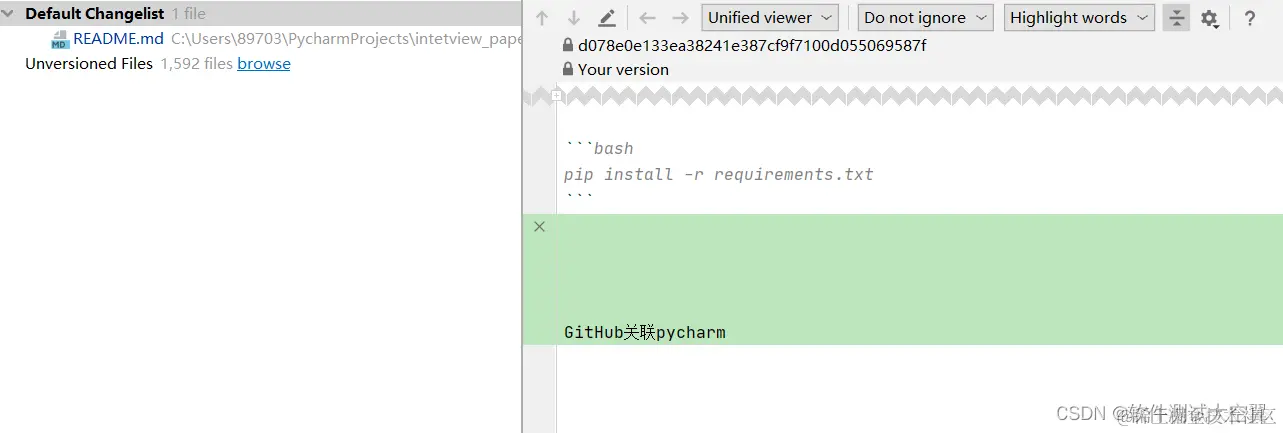This screenshot has width=1283, height=433.
Task: Go to next difference with down arrow
Action: pyautogui.click(x=574, y=18)
